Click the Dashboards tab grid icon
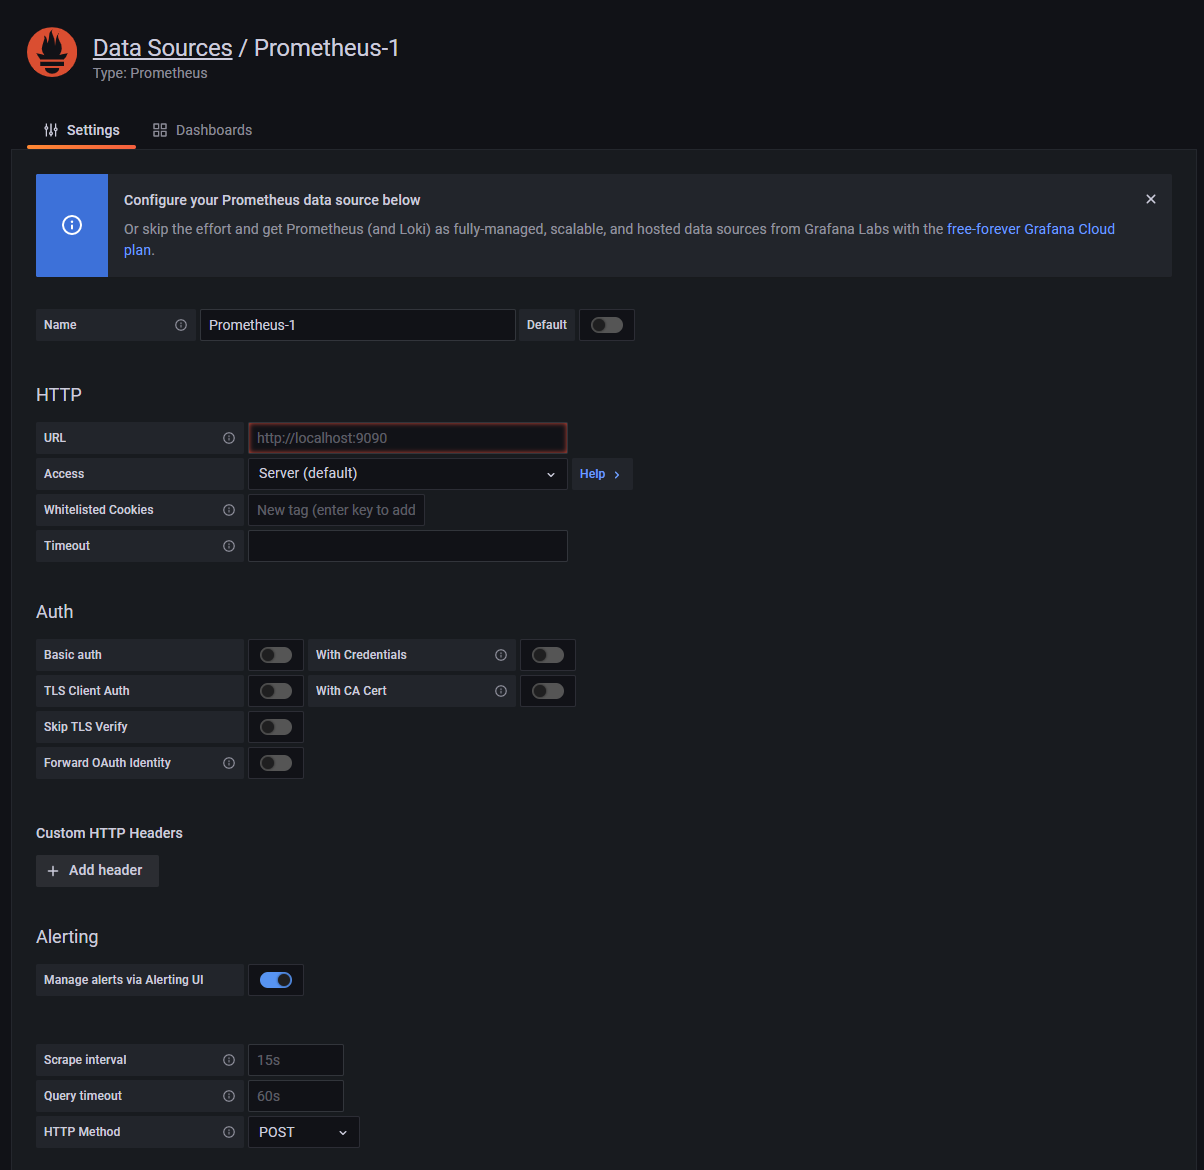1204x1170 pixels. tap(160, 130)
